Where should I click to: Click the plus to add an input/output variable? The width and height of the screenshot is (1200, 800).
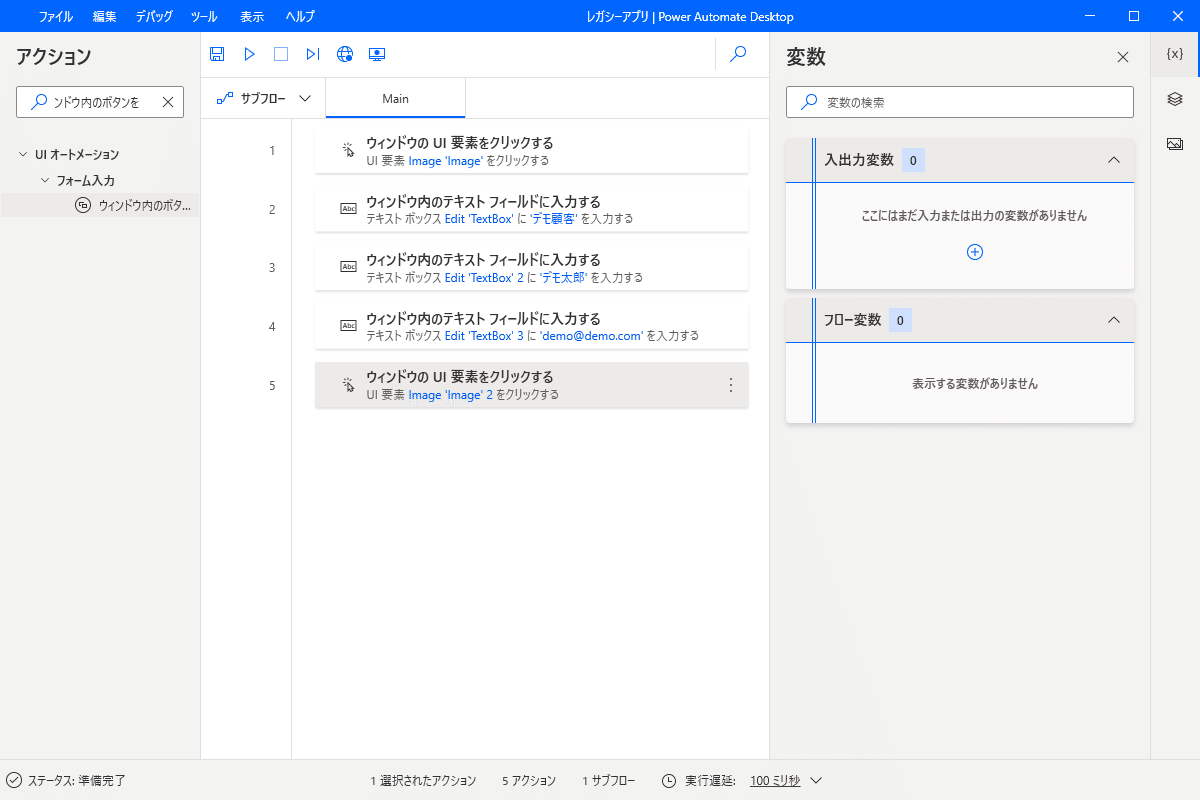(x=973, y=252)
